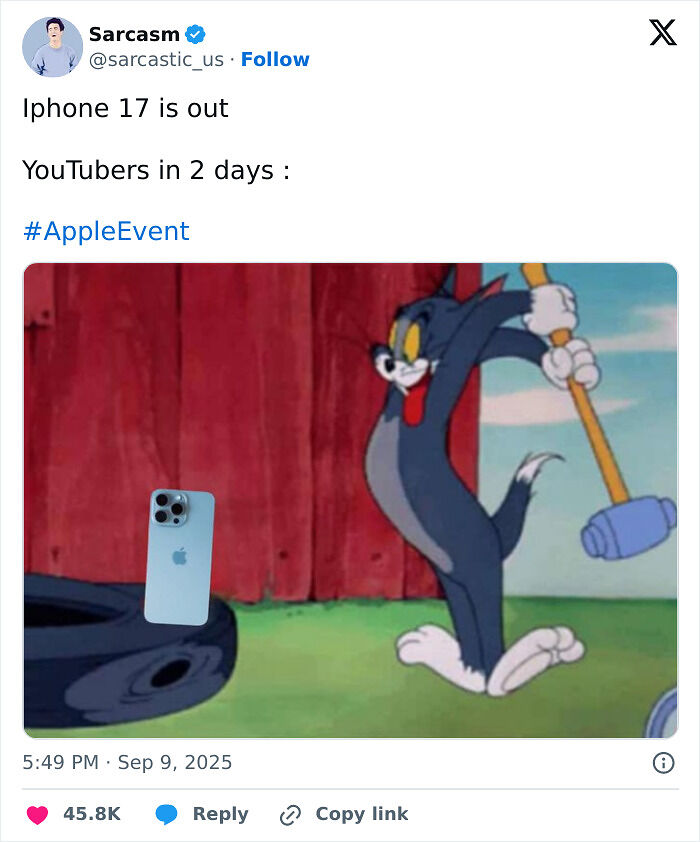Click the blue iPhone in the meme

coord(179,557)
